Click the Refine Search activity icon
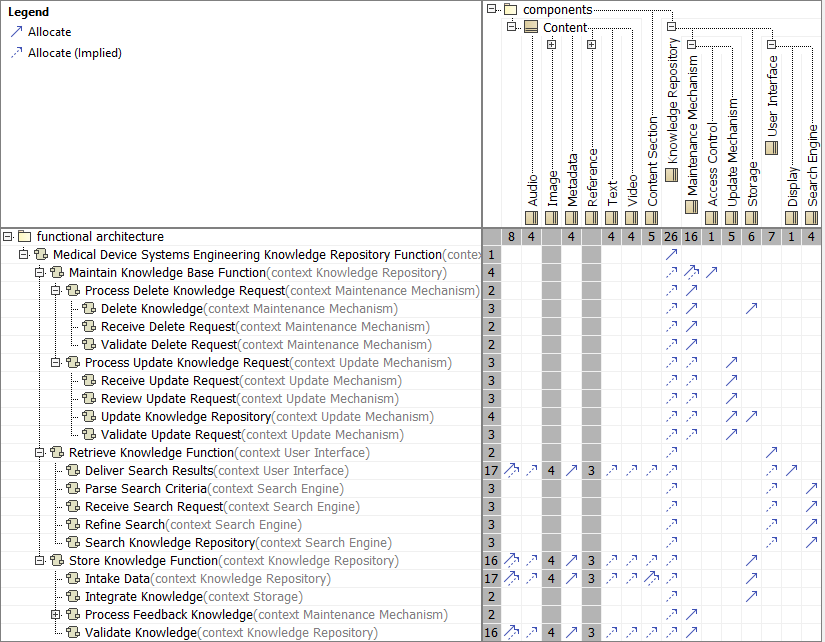 point(73,525)
